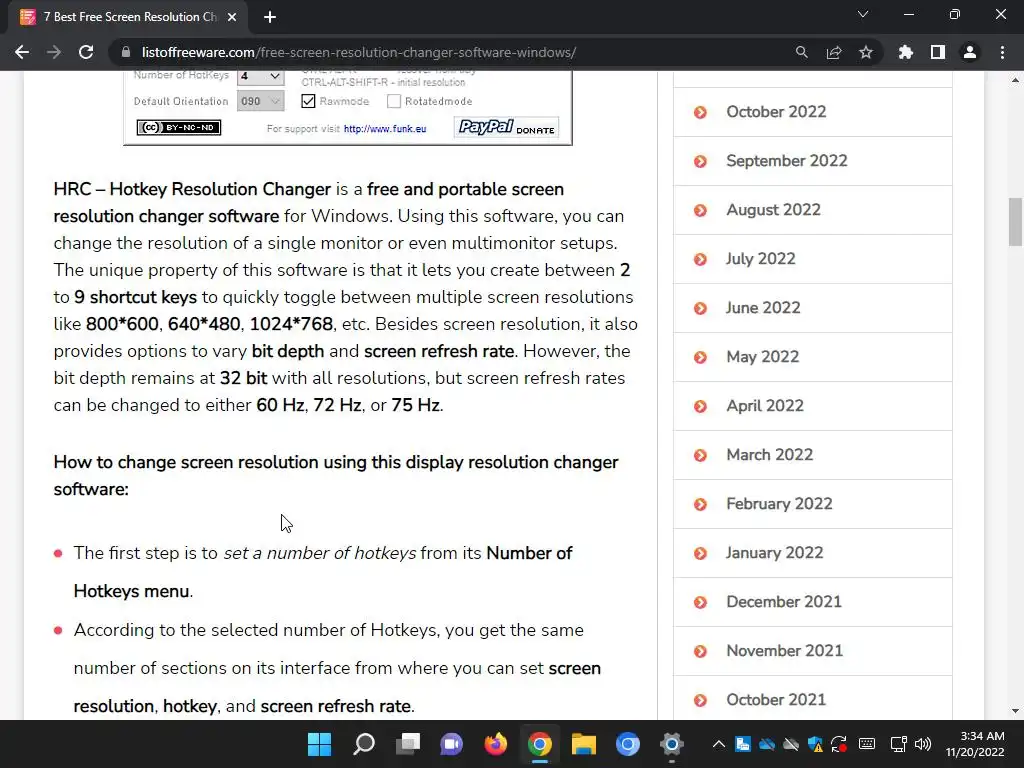This screenshot has height=768, width=1024.
Task: Open Settings gear on the taskbar
Action: pyautogui.click(x=671, y=744)
